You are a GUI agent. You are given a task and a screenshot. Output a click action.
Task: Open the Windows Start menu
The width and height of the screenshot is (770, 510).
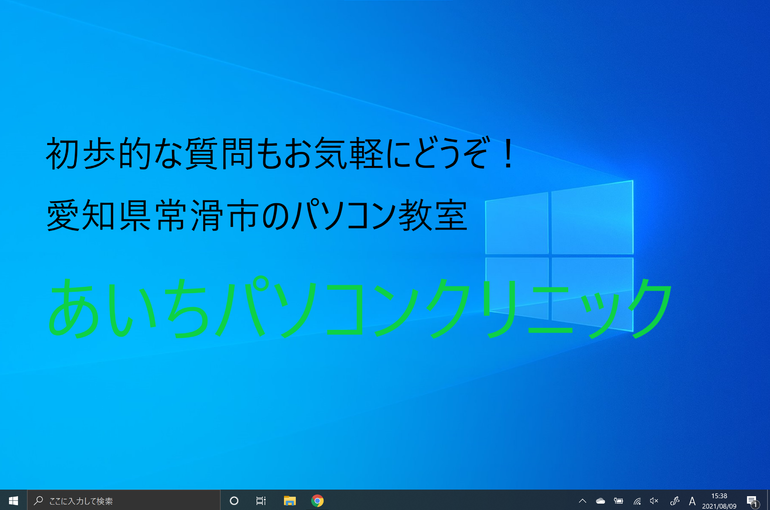tap(13, 501)
